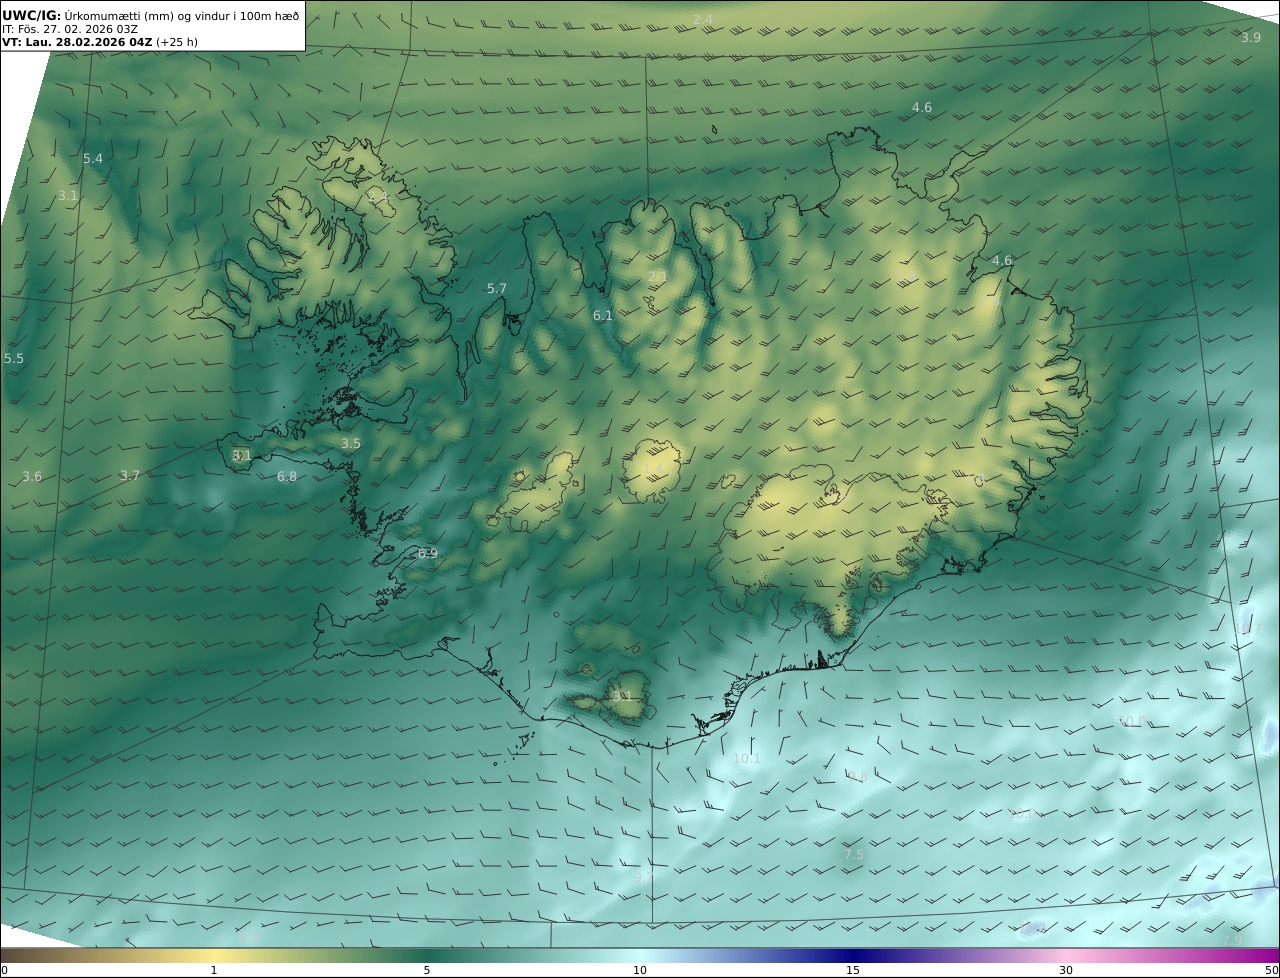The height and width of the screenshot is (978, 1280).
Task: Select the '6.1' value label
Action: pyautogui.click(x=603, y=315)
